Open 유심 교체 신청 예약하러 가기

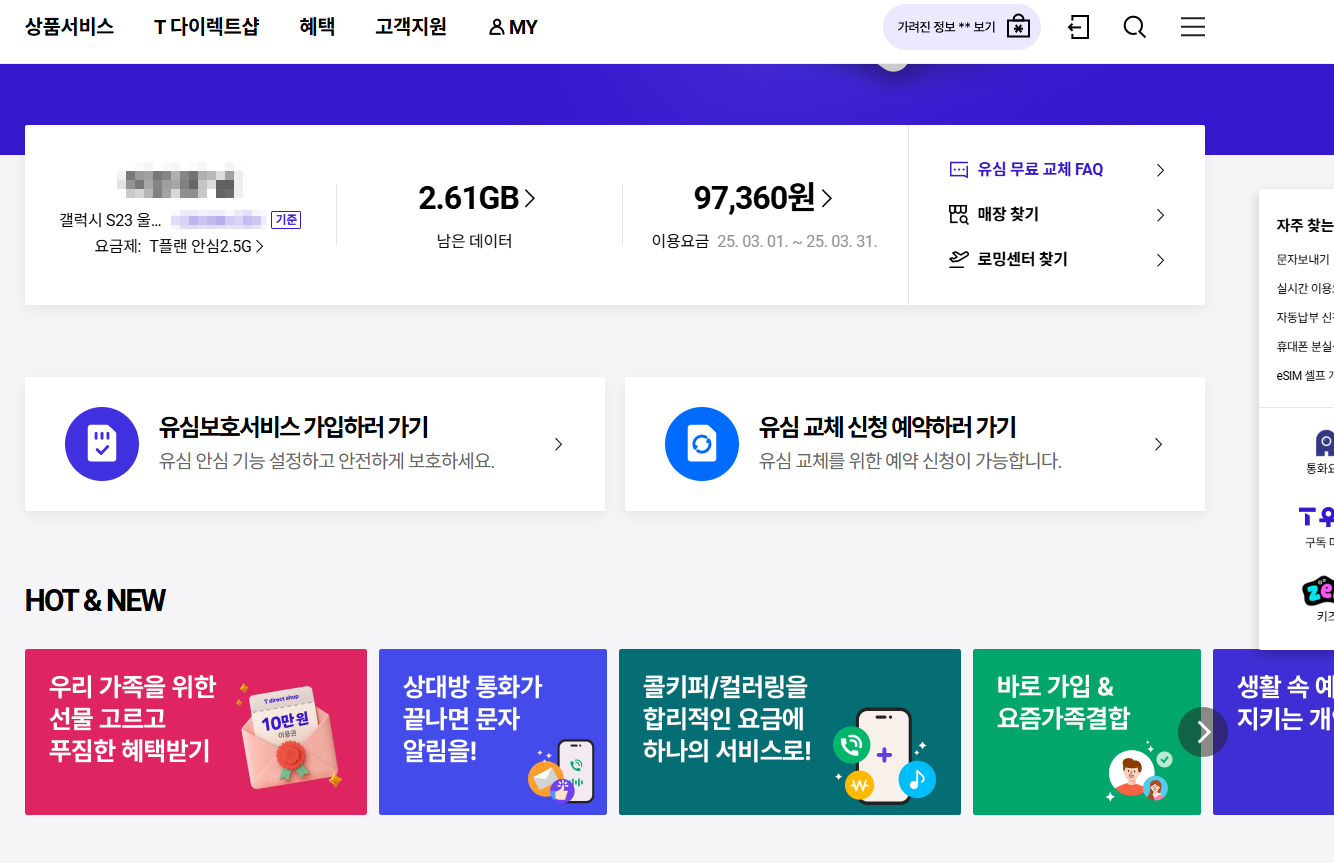(x=915, y=444)
